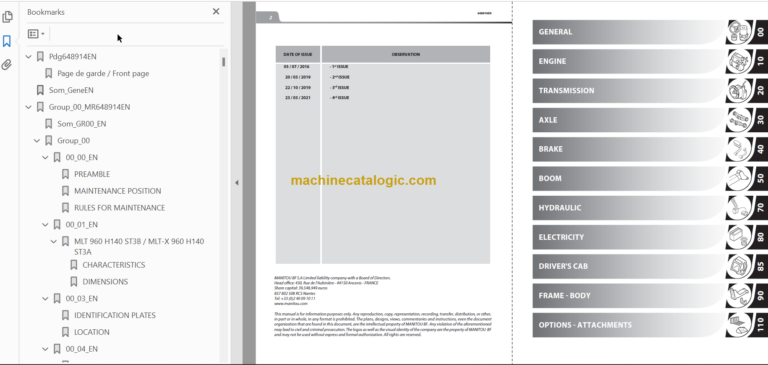Collapse the Group_00 bookmark
Screen dimensions: 768x365
[x=37, y=141]
